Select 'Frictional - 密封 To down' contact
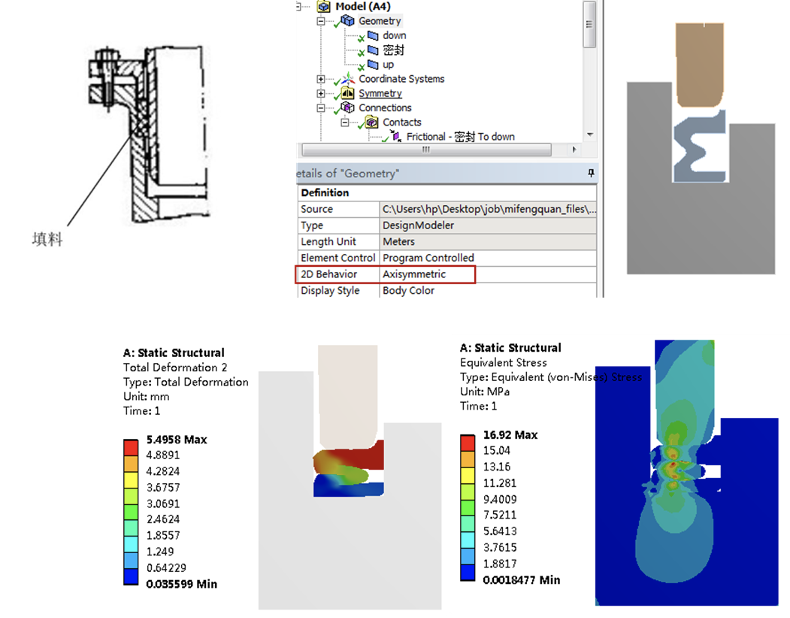This screenshot has width=790, height=618. tap(460, 136)
